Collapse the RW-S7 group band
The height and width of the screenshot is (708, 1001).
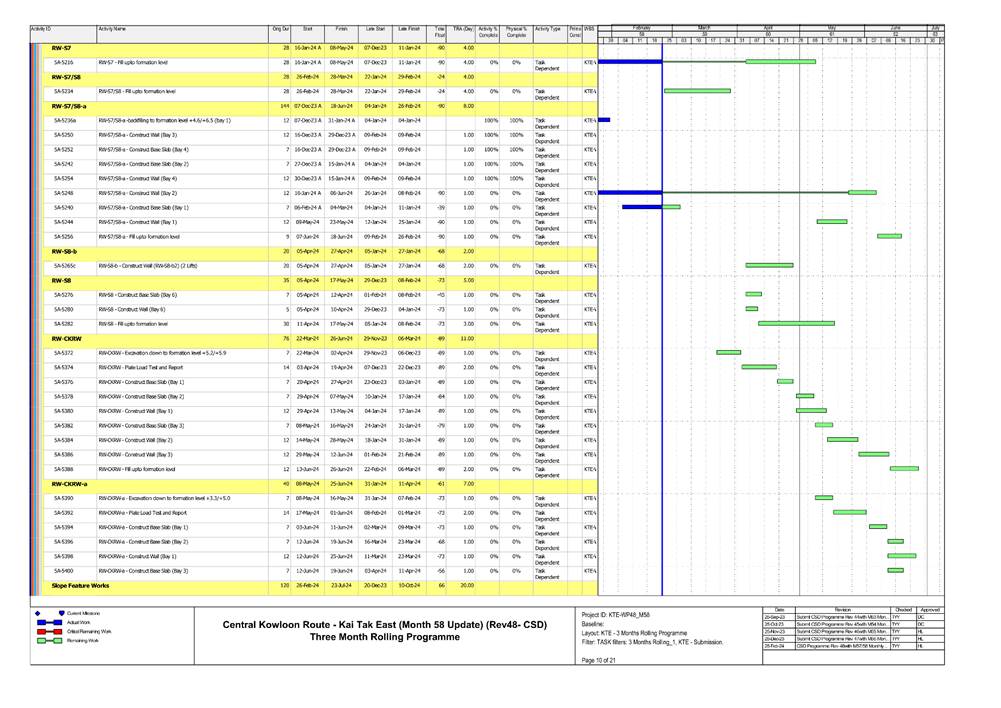click(61, 48)
